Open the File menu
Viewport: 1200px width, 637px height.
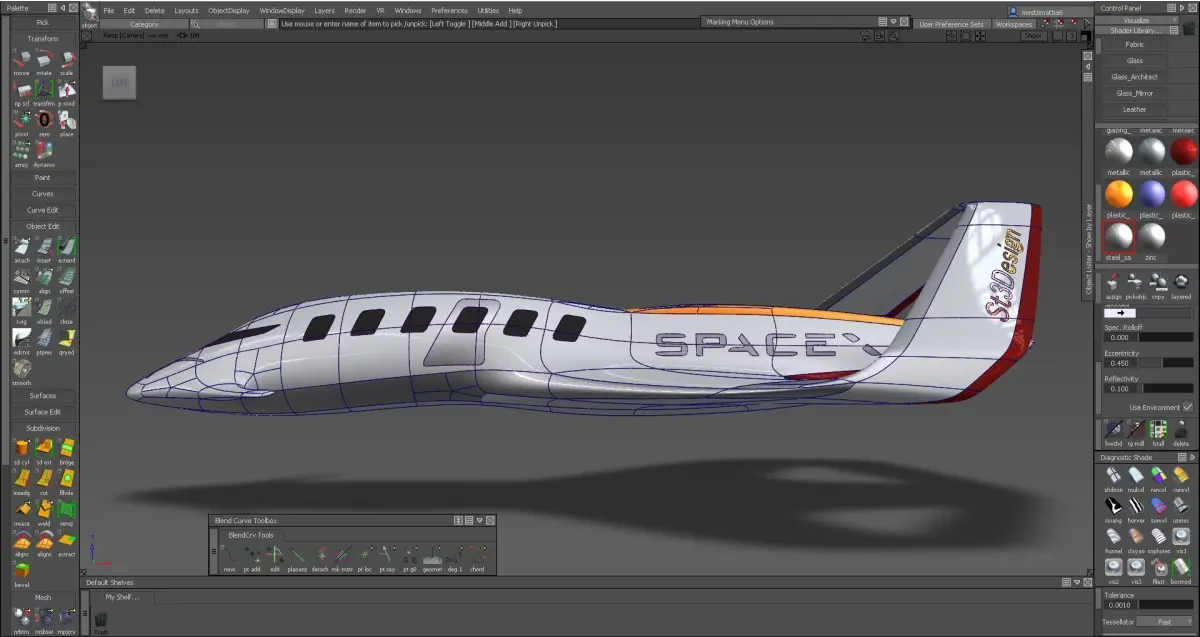[108, 10]
